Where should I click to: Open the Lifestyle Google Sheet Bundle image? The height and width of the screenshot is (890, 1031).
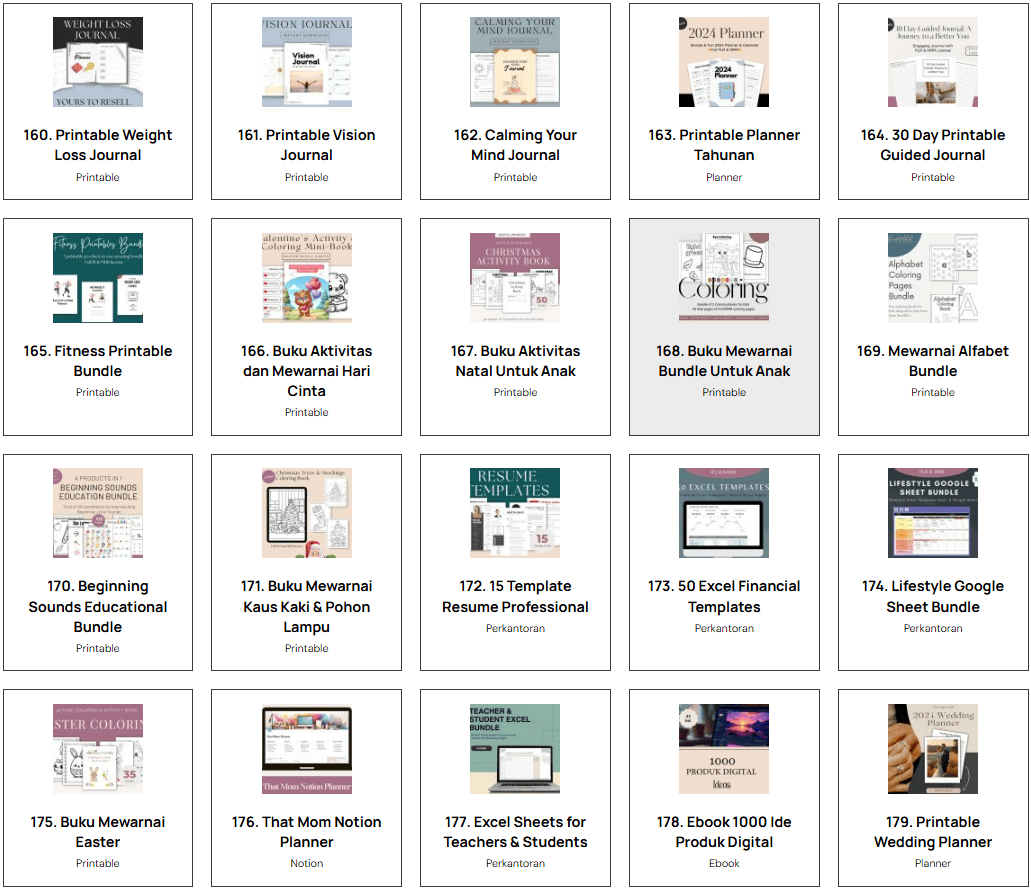click(x=932, y=513)
